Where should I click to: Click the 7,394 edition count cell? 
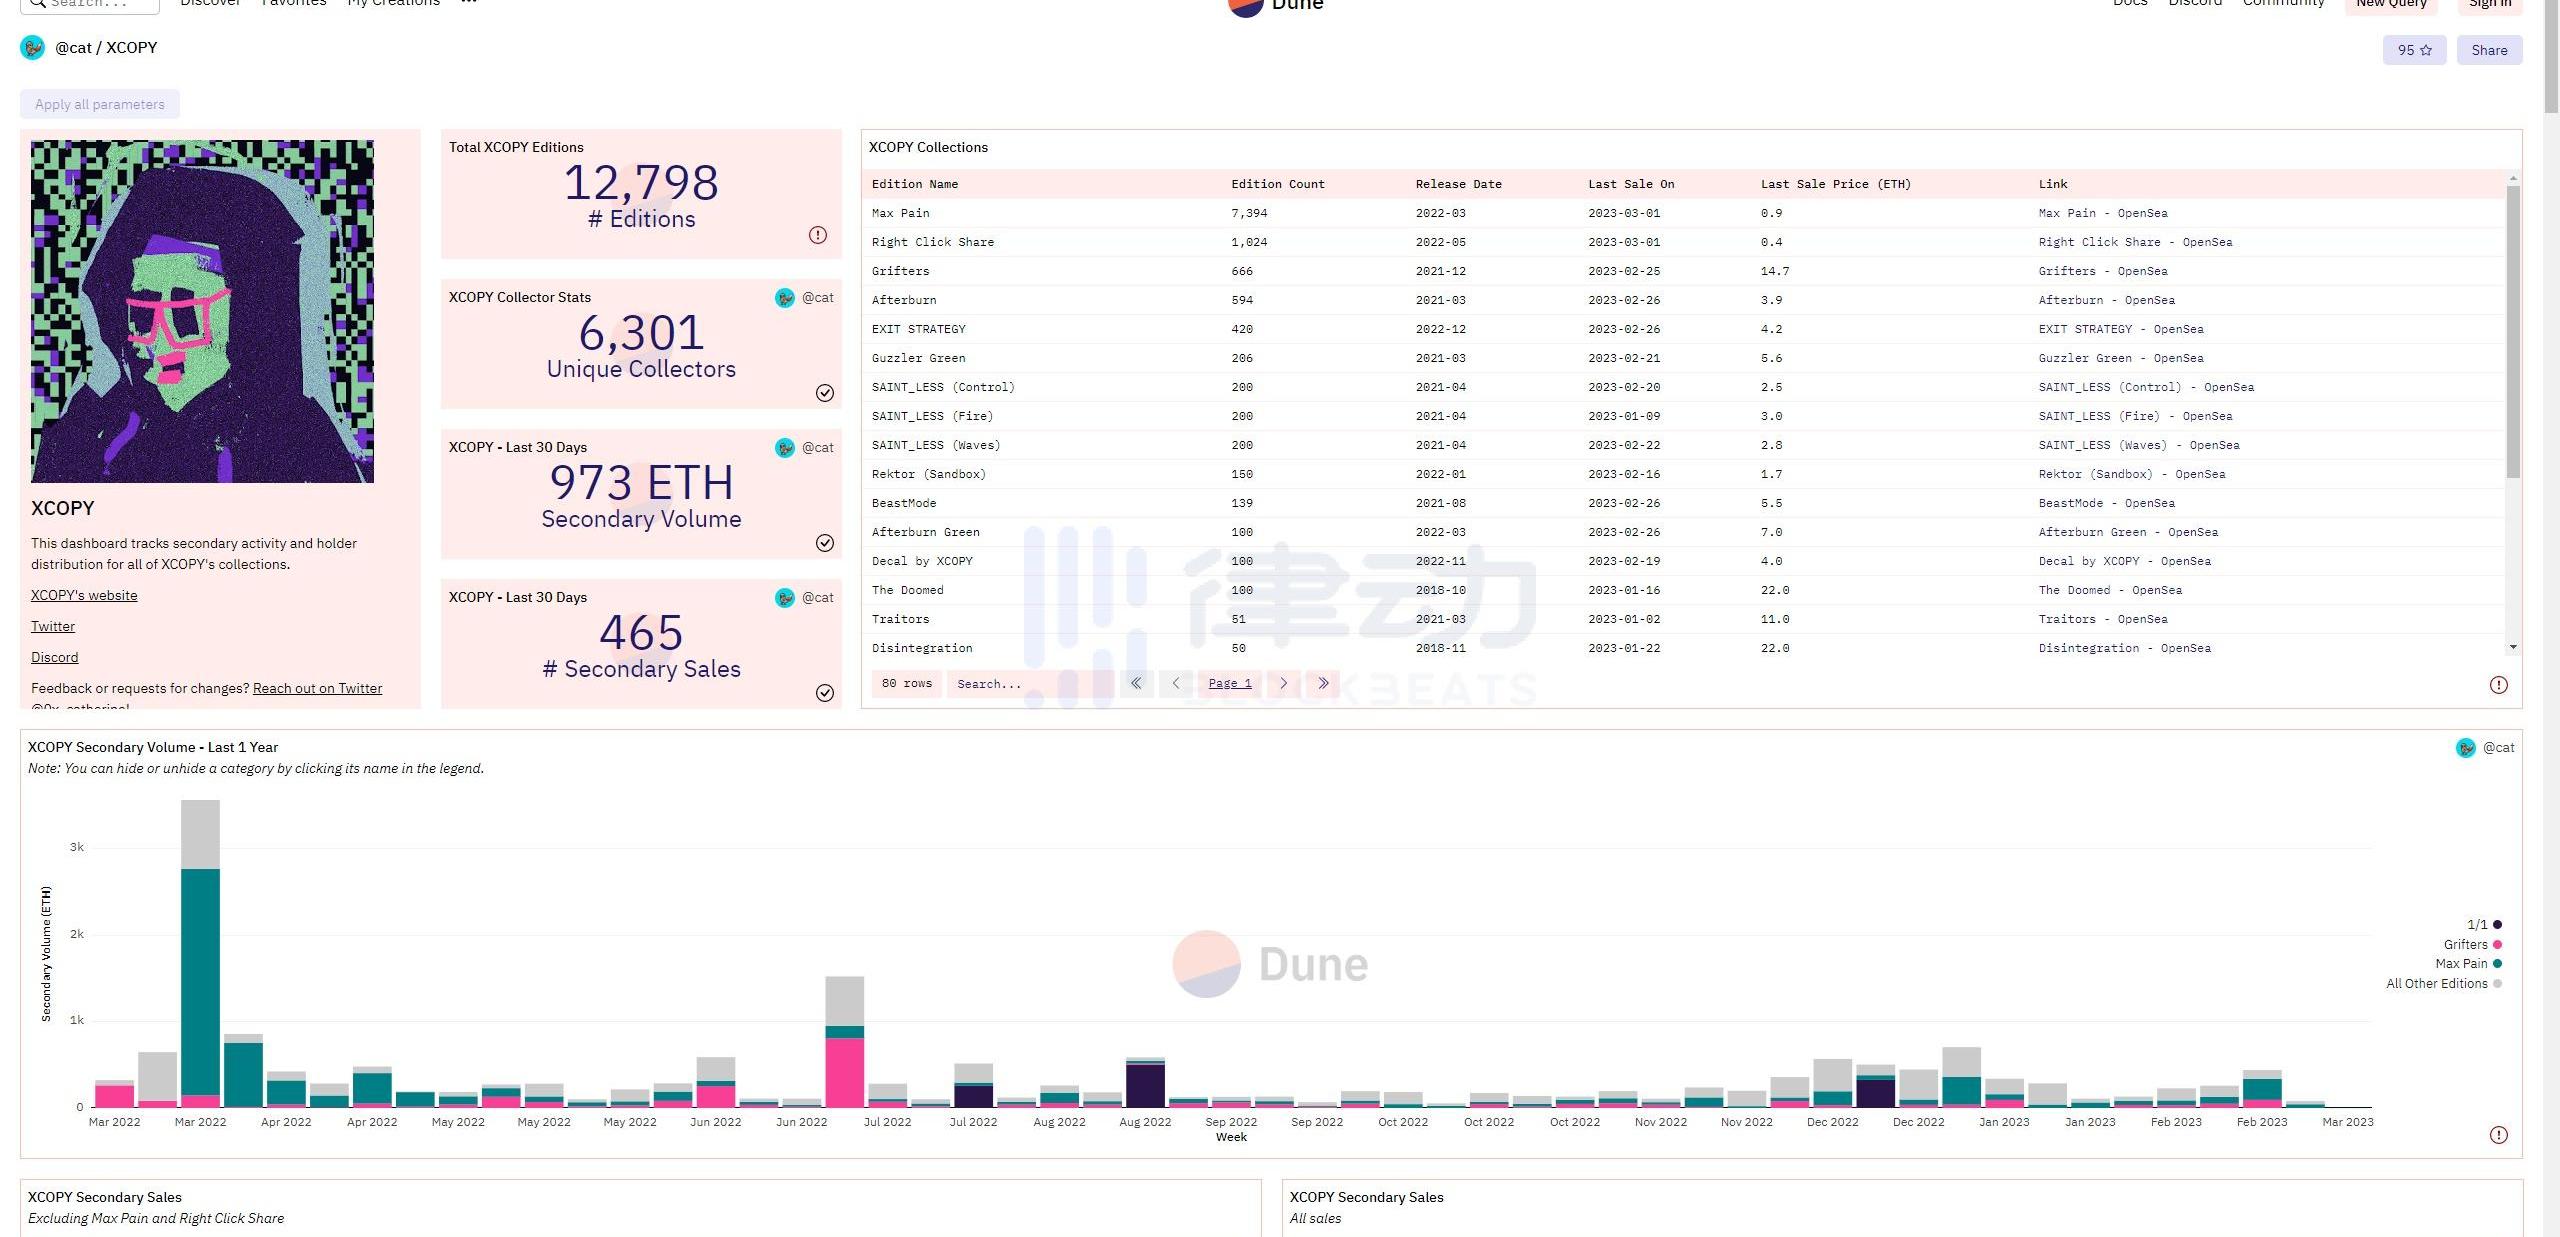pyautogui.click(x=1249, y=213)
